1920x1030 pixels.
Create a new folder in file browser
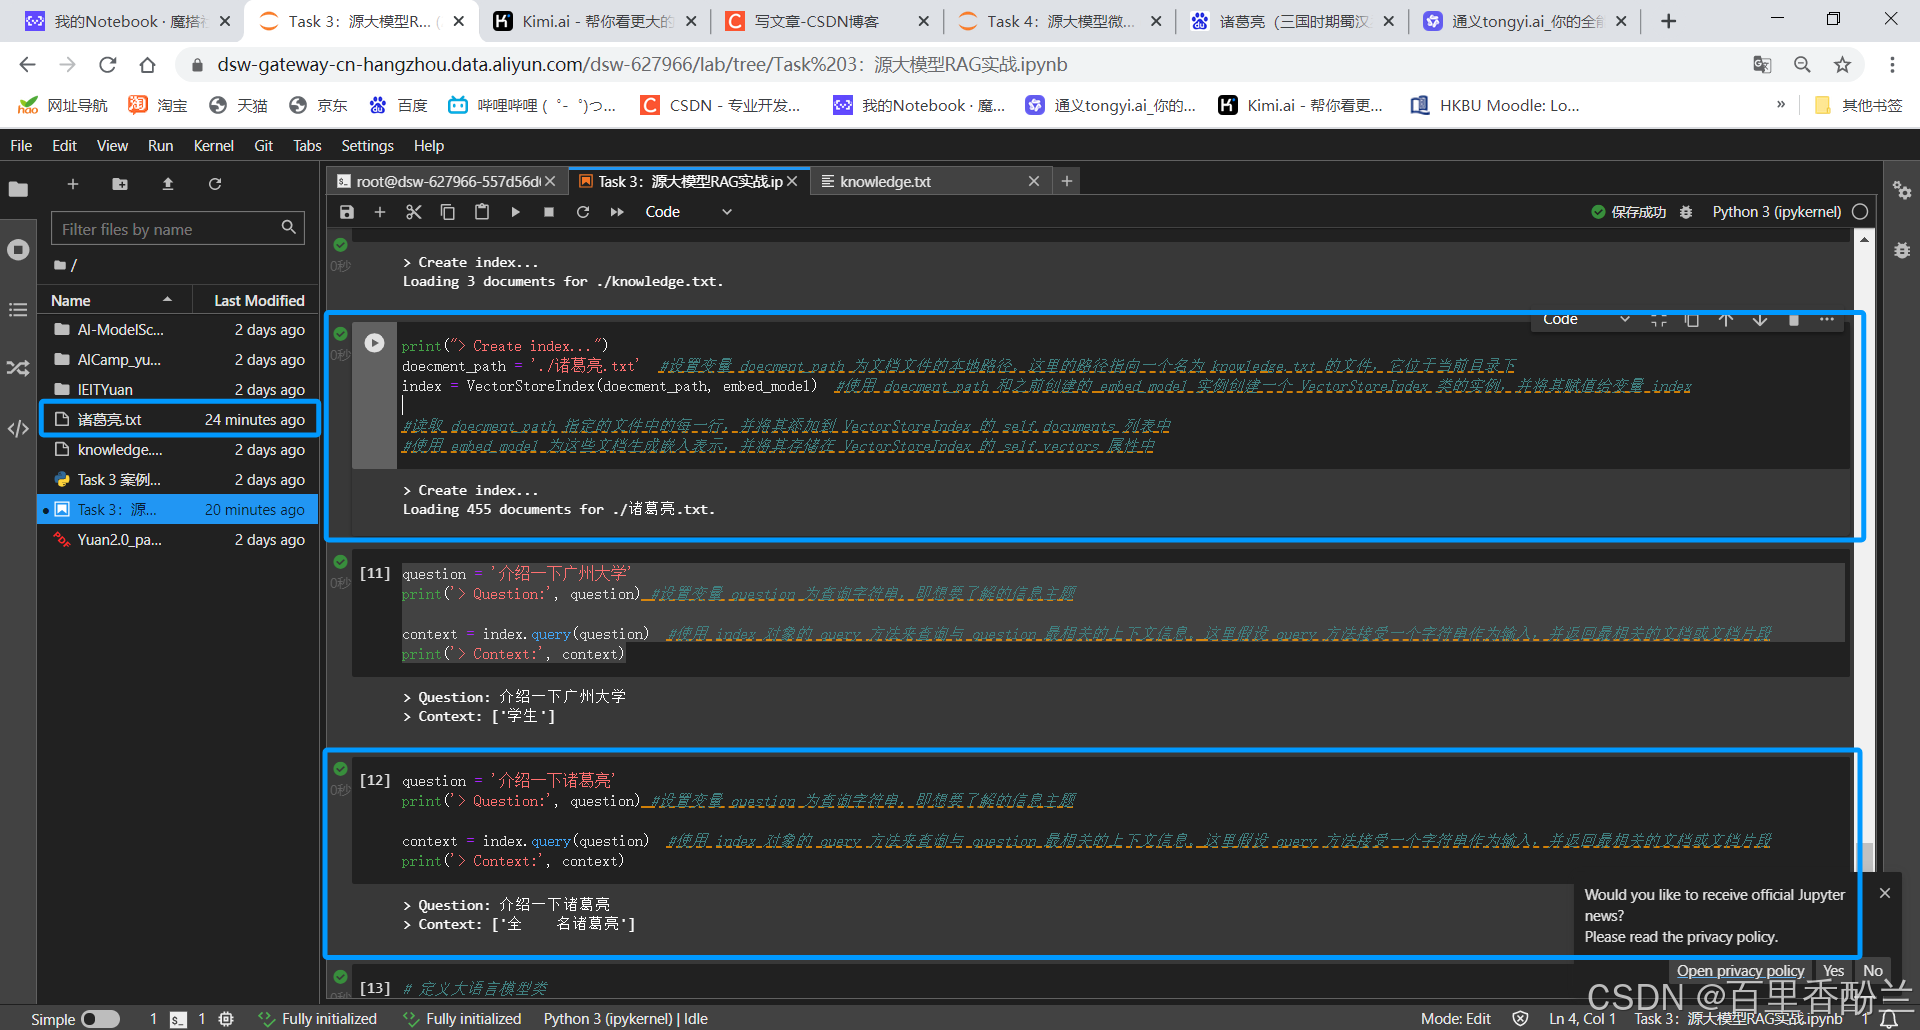pos(120,184)
